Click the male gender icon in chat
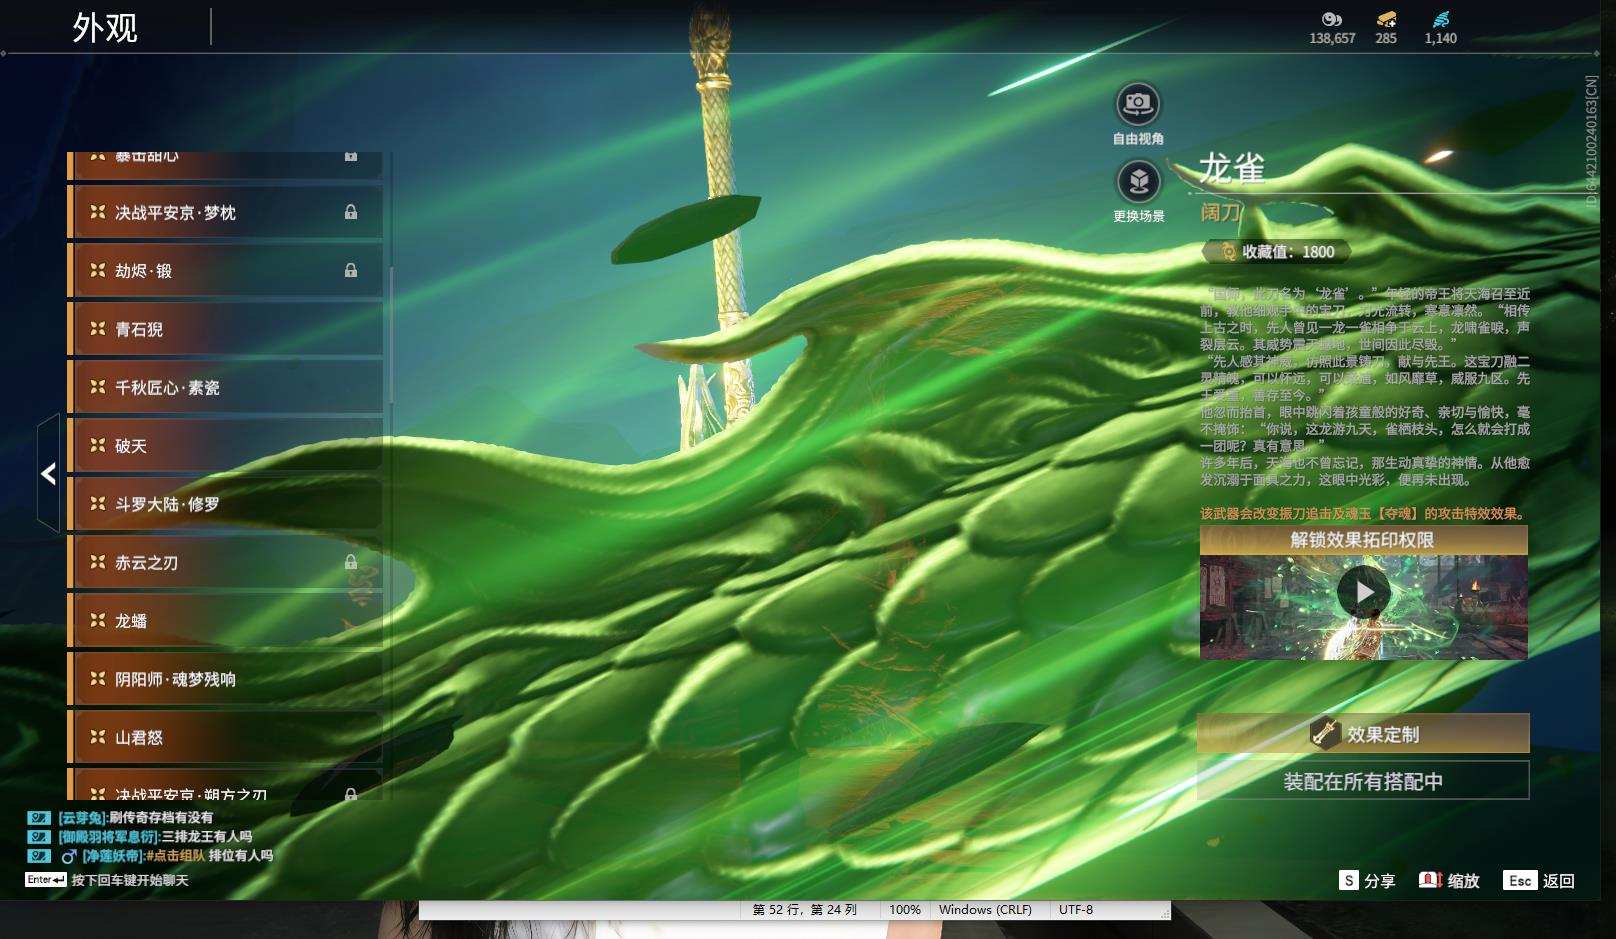This screenshot has height=939, width=1616. coord(69,856)
